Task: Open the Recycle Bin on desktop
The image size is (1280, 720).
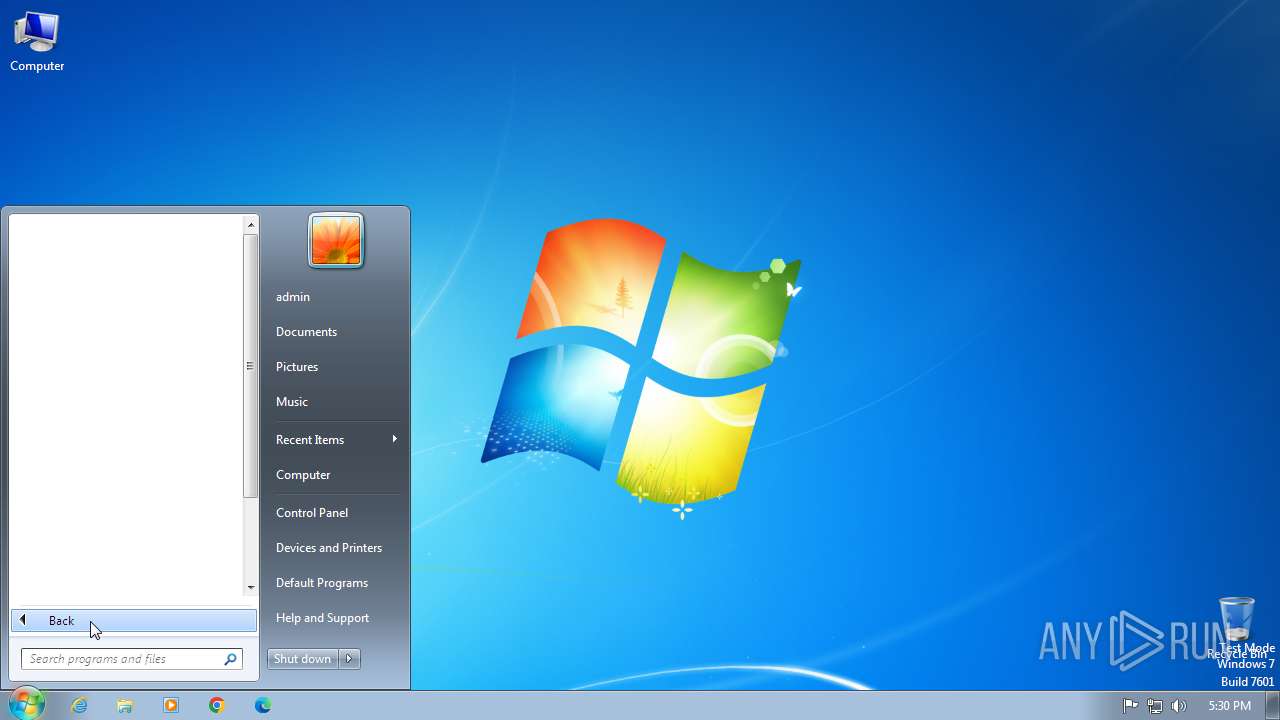Action: (1237, 628)
